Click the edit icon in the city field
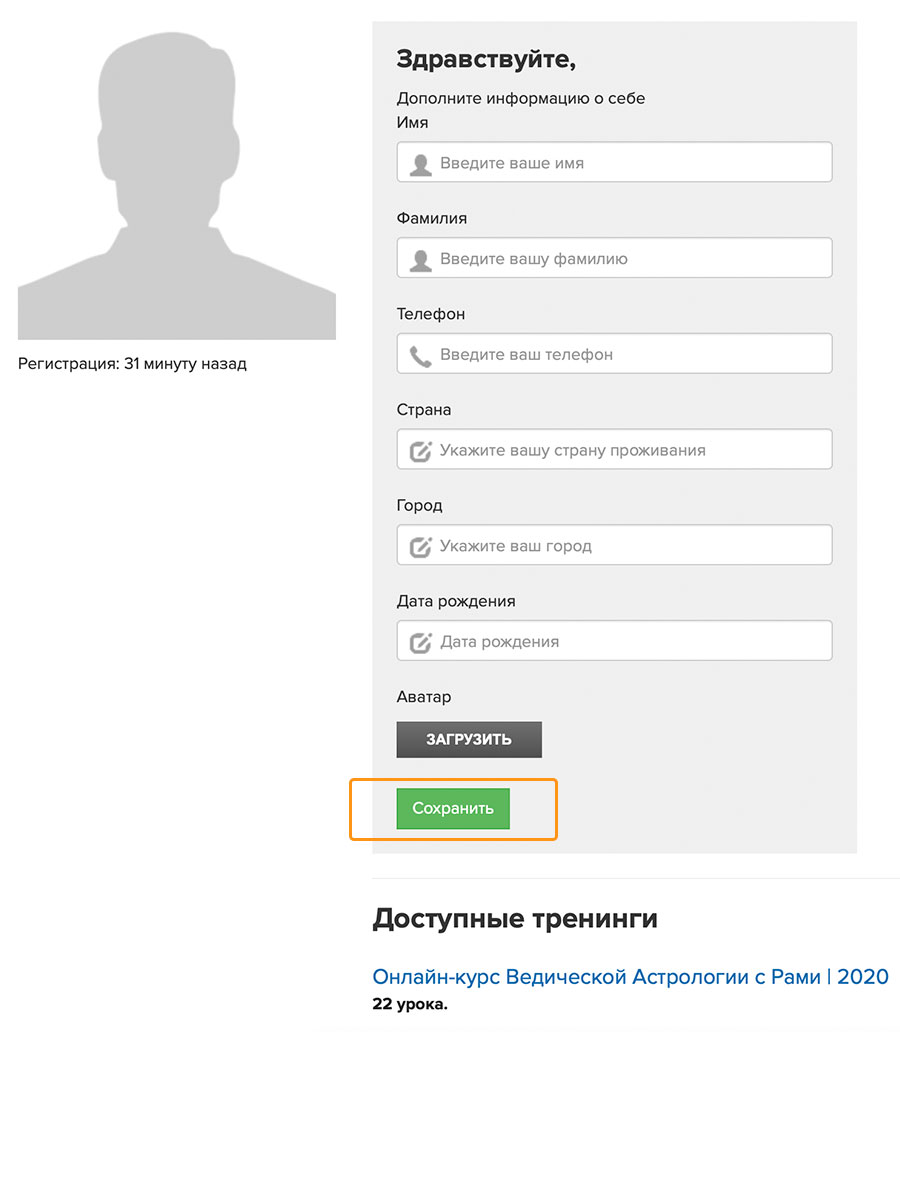Viewport: 900px width, 1200px height. 421,547
